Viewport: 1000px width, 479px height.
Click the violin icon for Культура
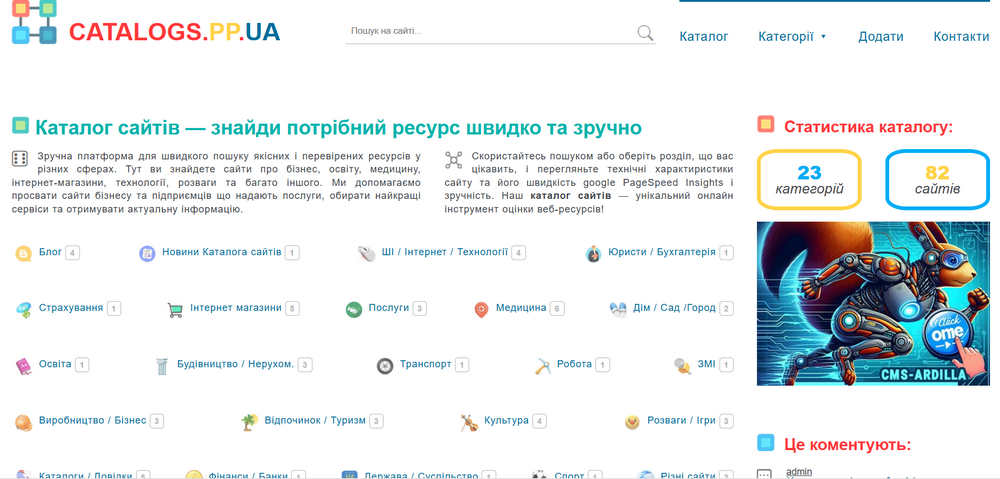click(469, 422)
